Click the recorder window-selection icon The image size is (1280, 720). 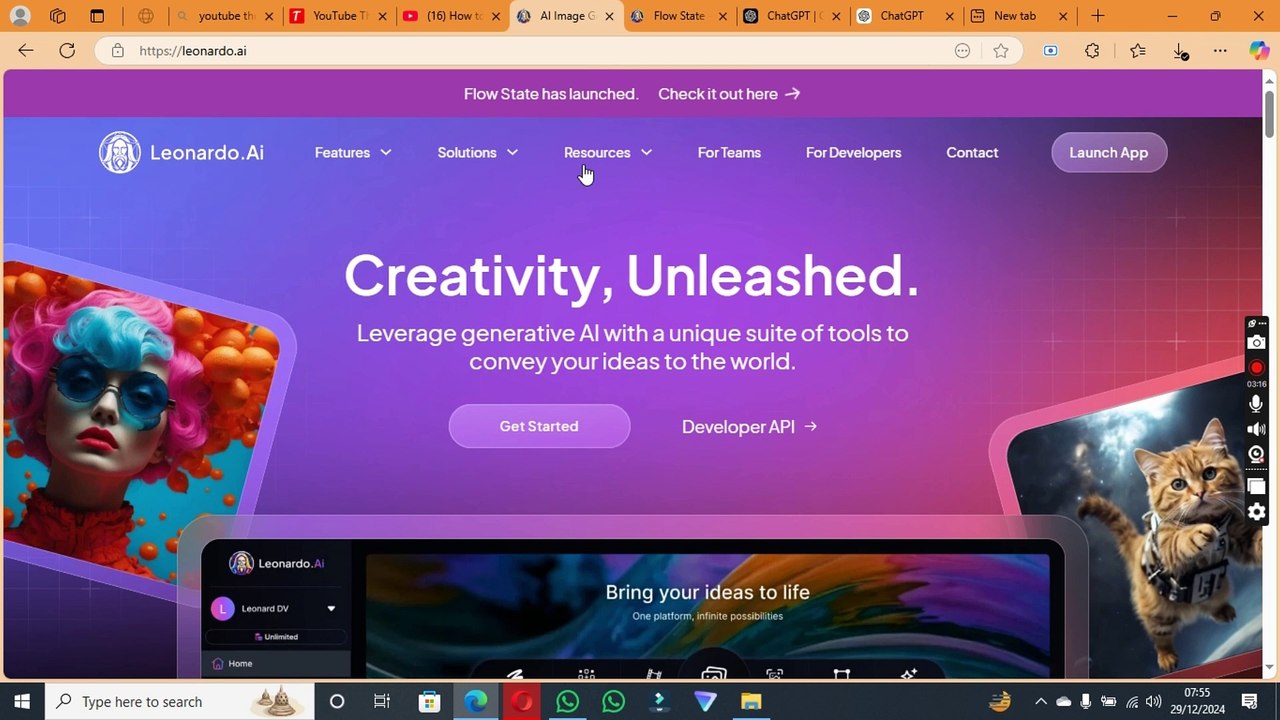point(1256,486)
